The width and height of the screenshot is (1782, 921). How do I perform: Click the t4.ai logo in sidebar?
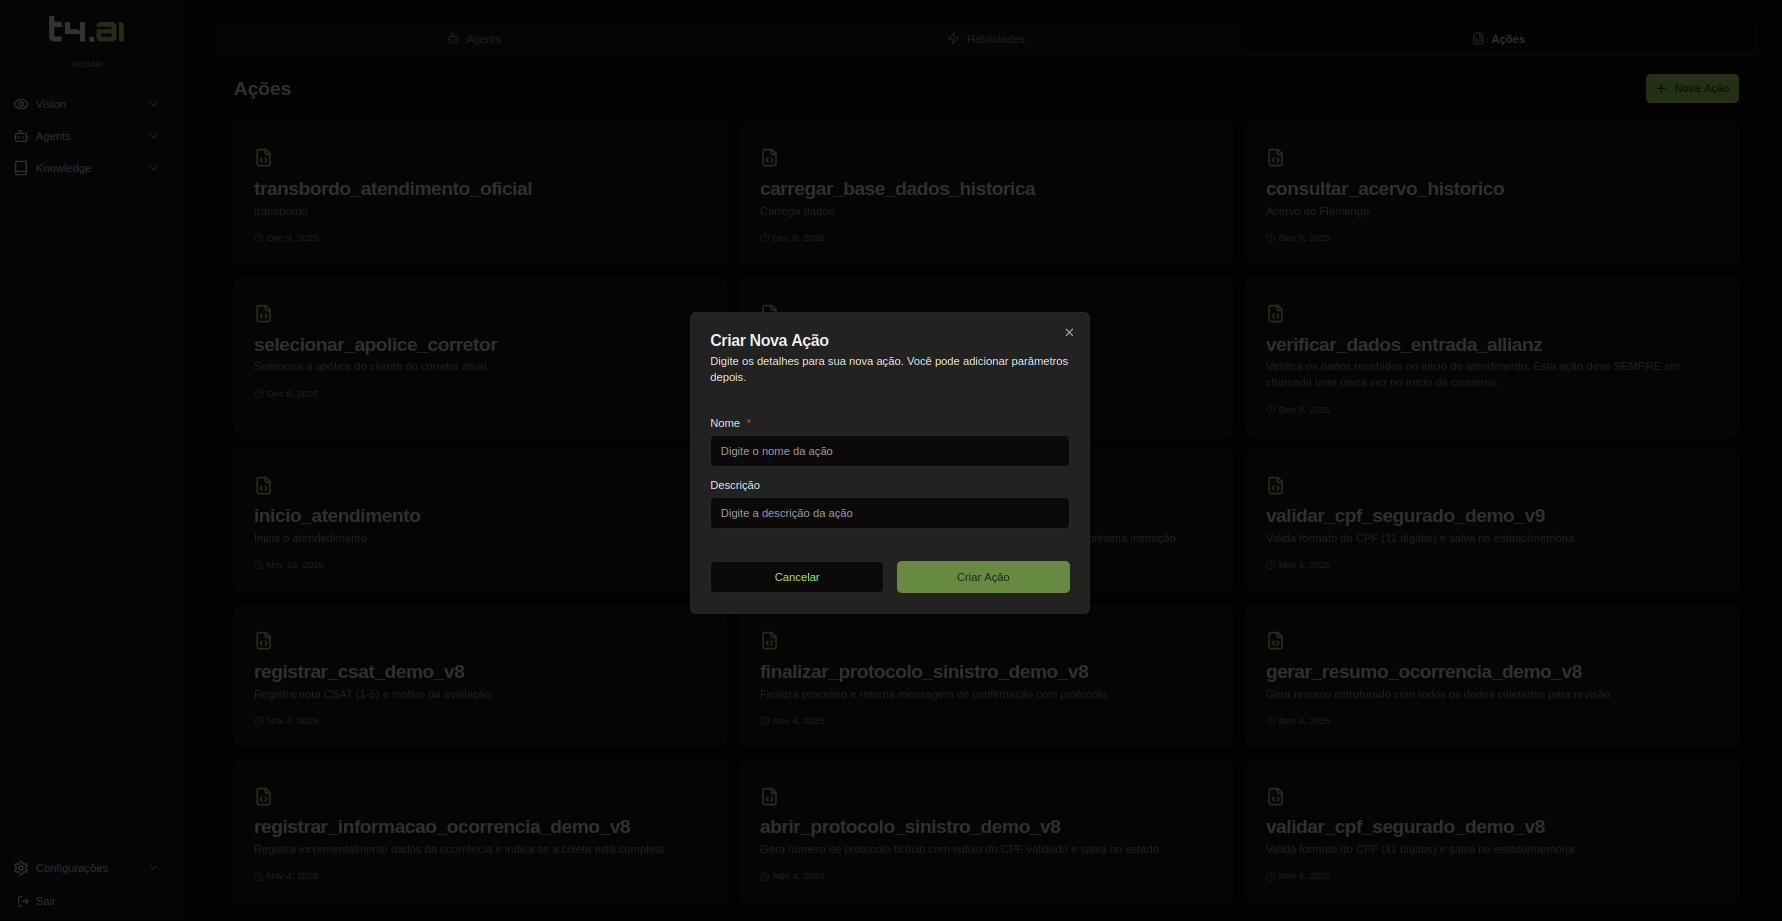[87, 30]
